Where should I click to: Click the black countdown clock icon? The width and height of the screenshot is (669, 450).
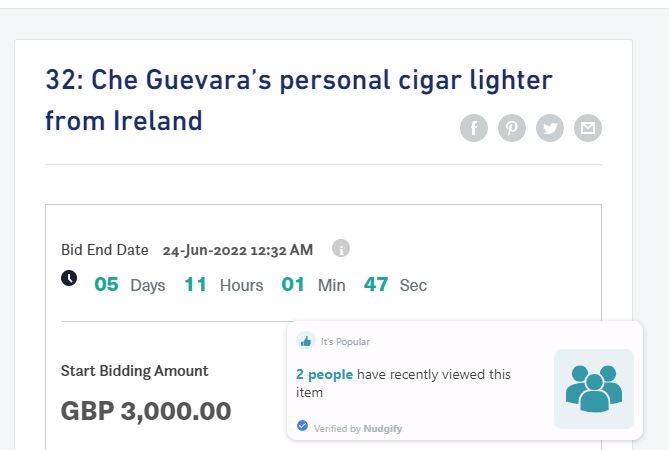(x=69, y=278)
